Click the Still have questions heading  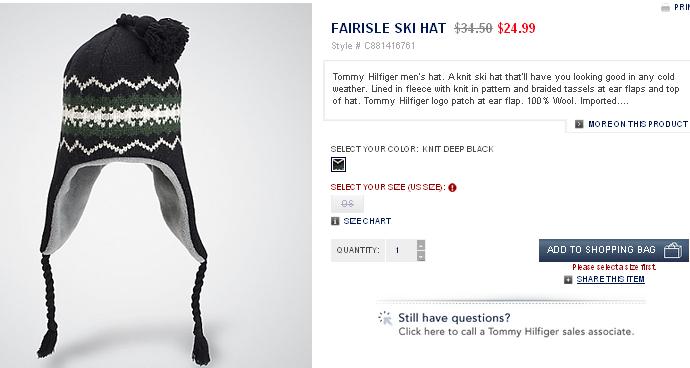point(454,318)
